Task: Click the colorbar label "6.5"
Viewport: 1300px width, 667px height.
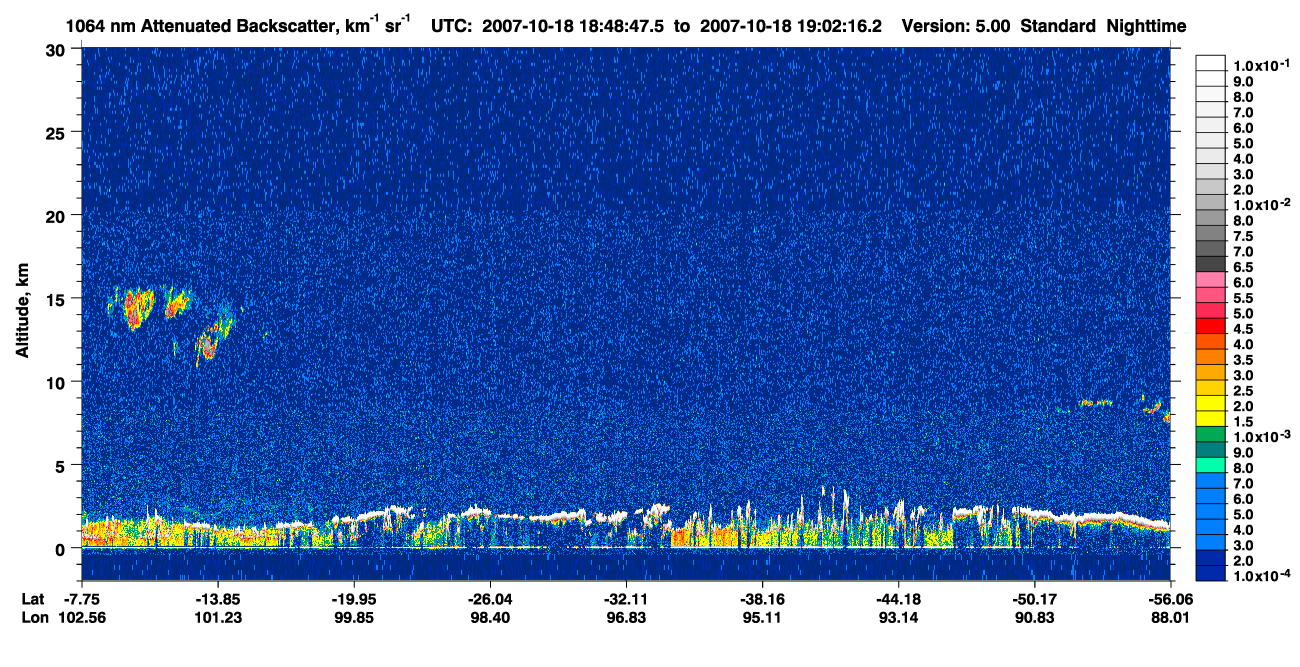Action: tap(1242, 267)
